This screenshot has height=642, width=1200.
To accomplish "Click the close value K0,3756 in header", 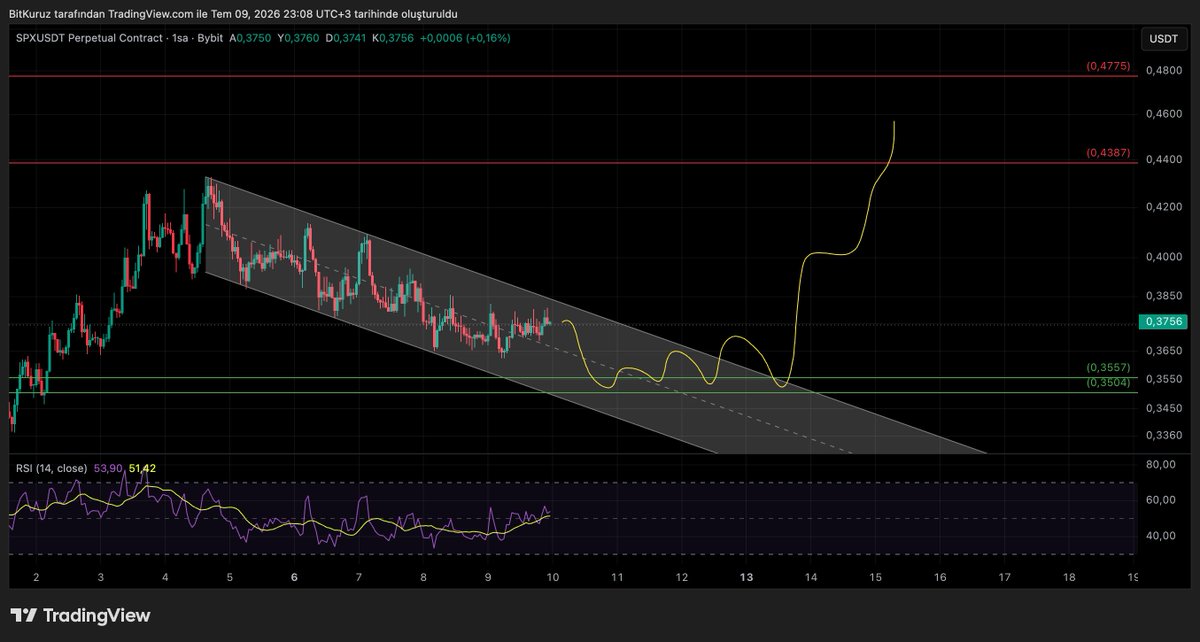I will click(394, 38).
